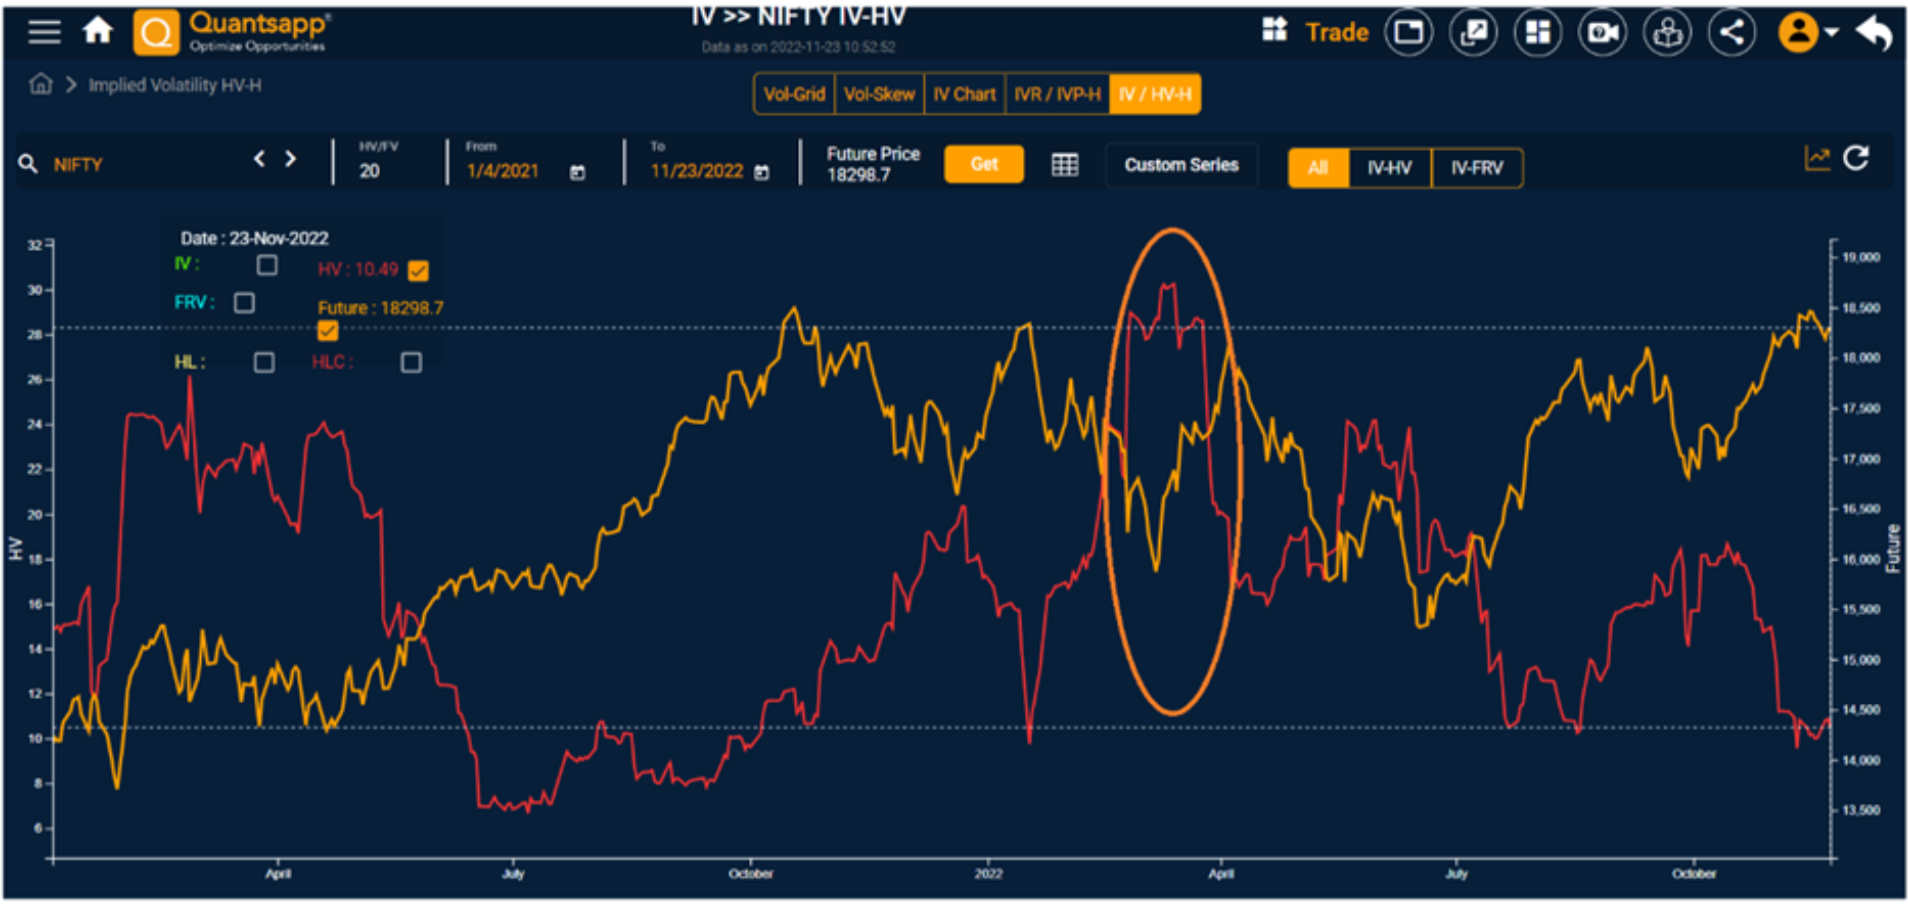Click the search magnifier next to NIFTY
Screen dimensions: 1908x906
pyautogui.click(x=26, y=163)
